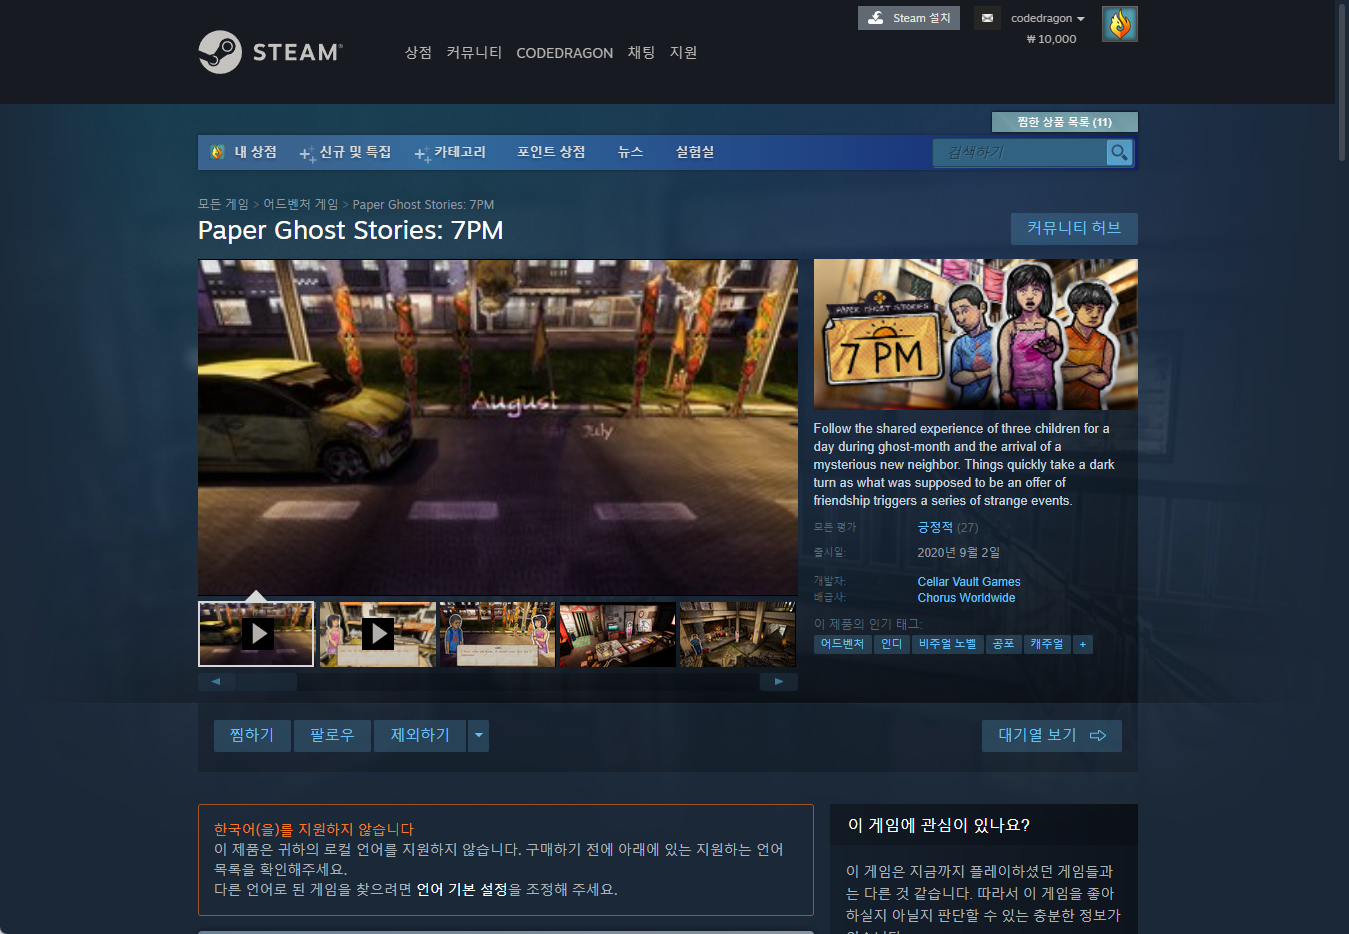Open the 실험실 tab
The image size is (1349, 934).
click(694, 152)
